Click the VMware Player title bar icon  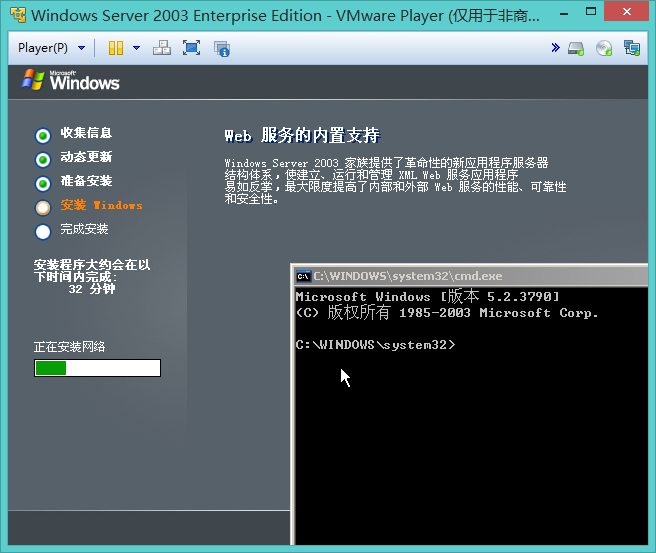18,15
